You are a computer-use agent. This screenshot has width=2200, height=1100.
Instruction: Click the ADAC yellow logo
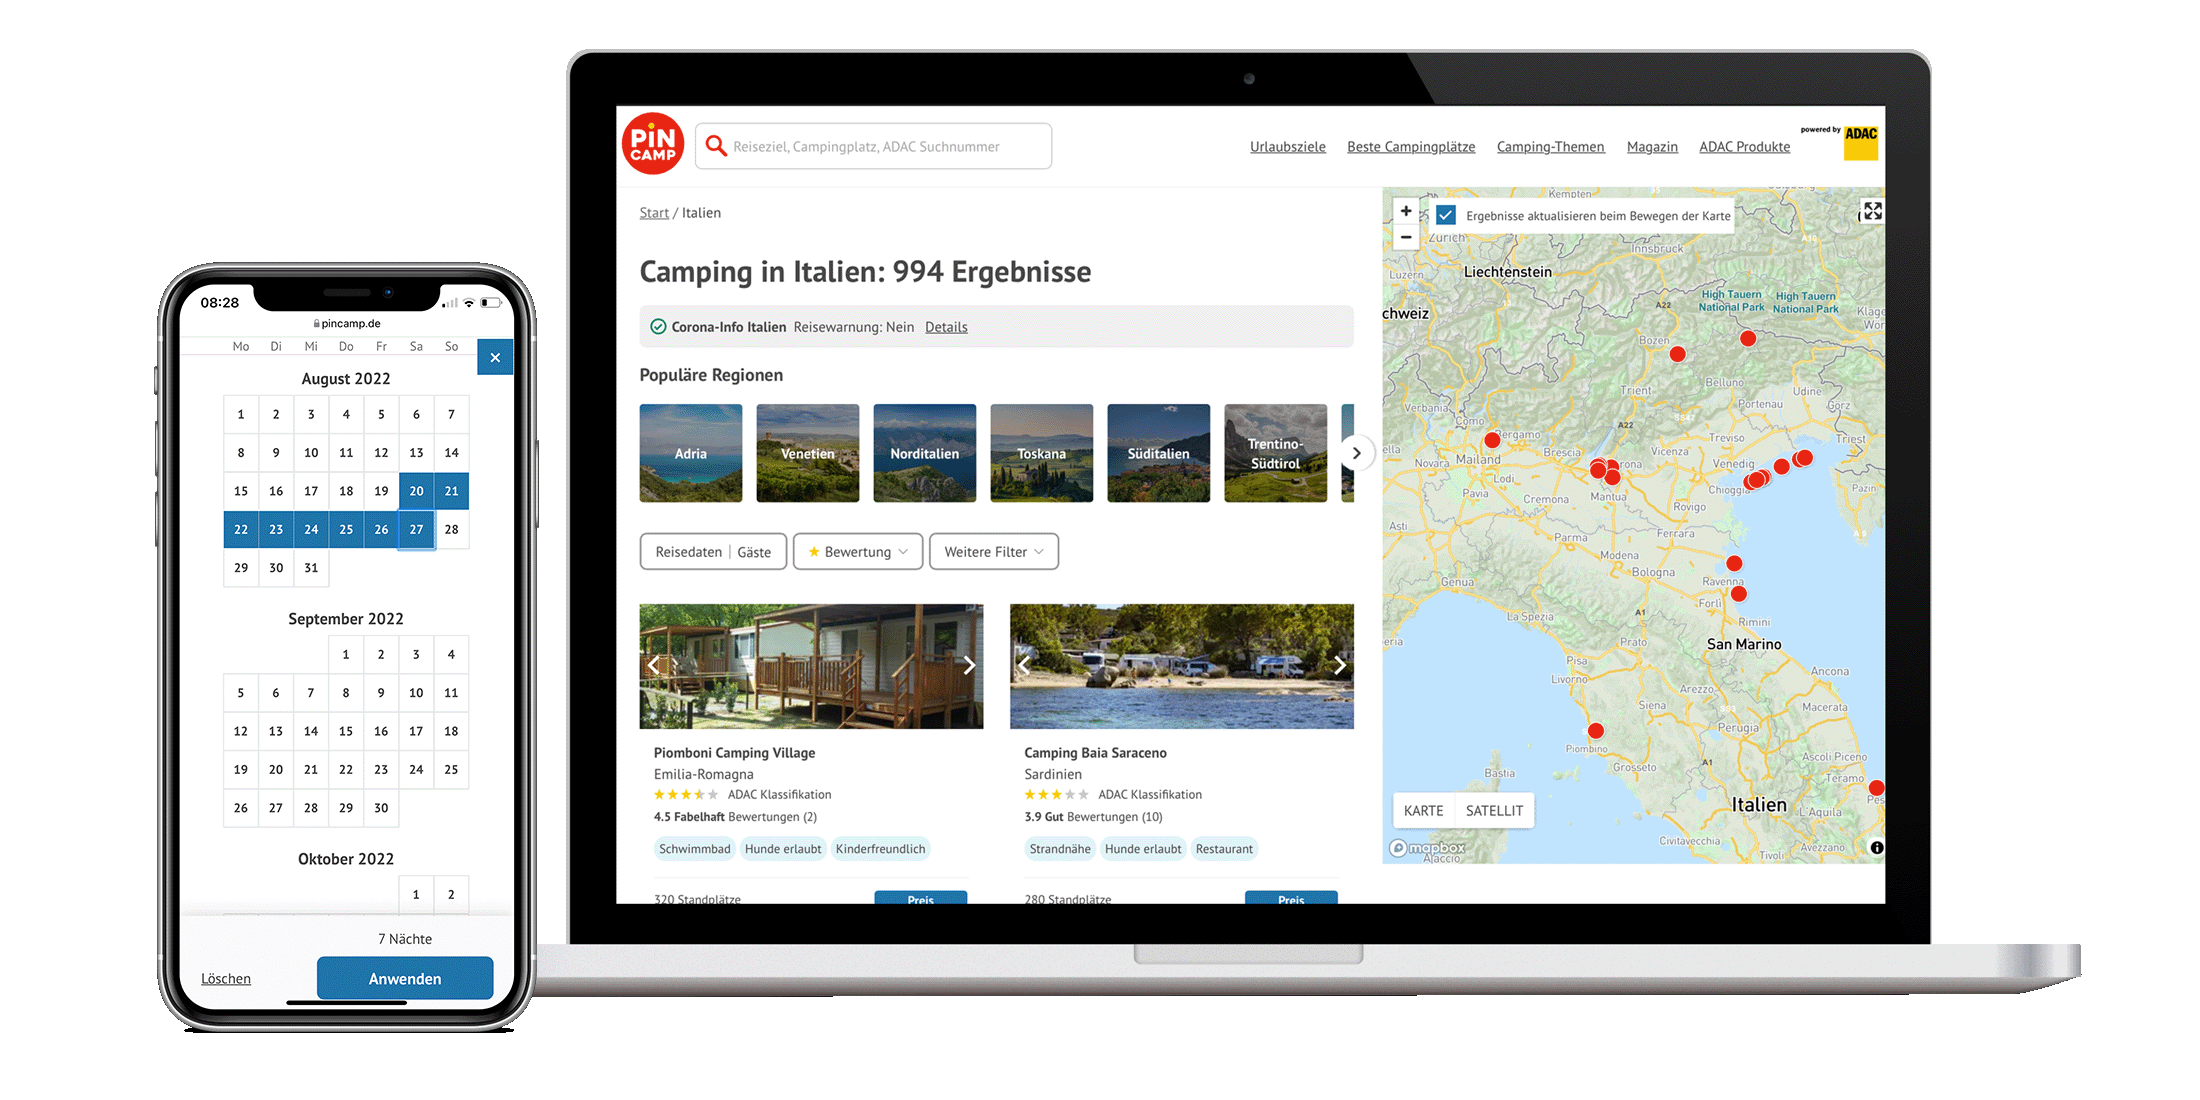pyautogui.click(x=1860, y=143)
